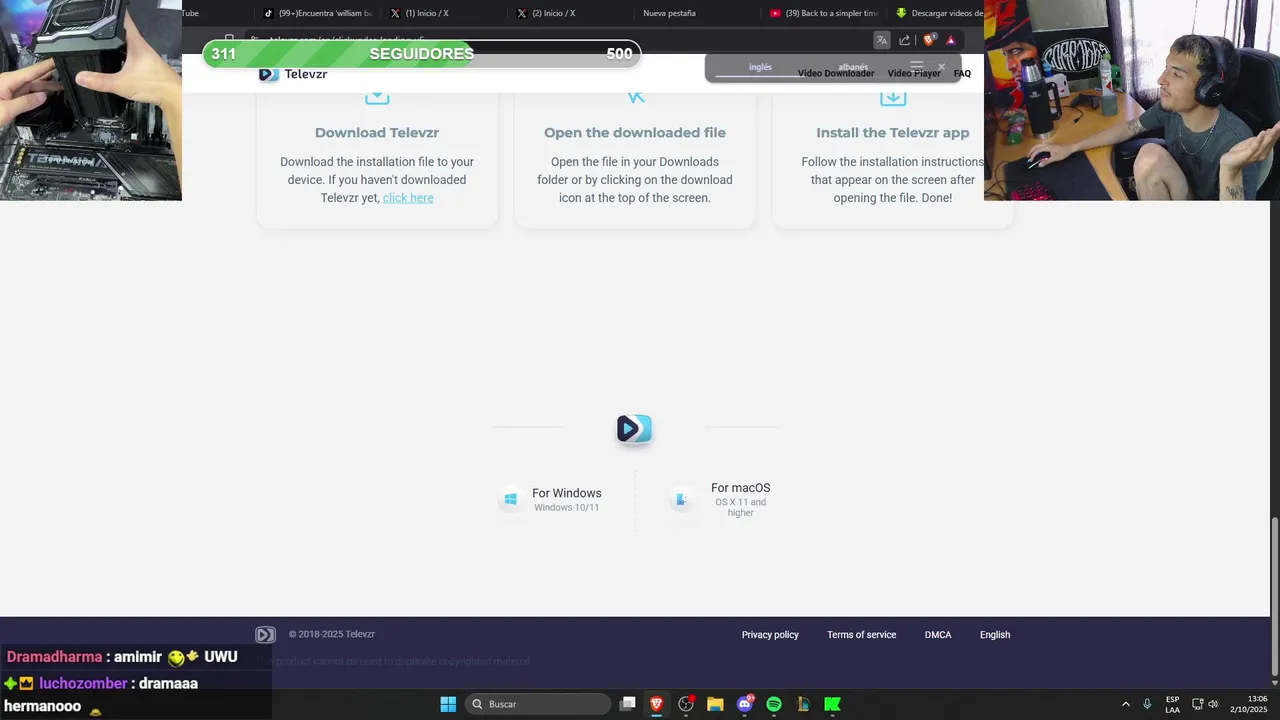Screen dimensions: 1280x720
Task: Open the Terms of service footer link
Action: point(861,635)
